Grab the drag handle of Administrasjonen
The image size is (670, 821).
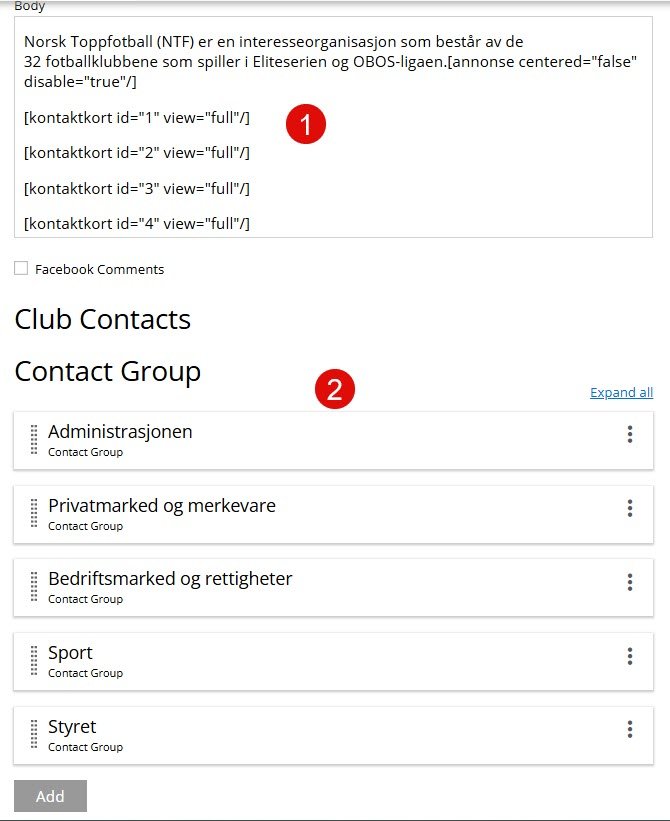click(34, 440)
